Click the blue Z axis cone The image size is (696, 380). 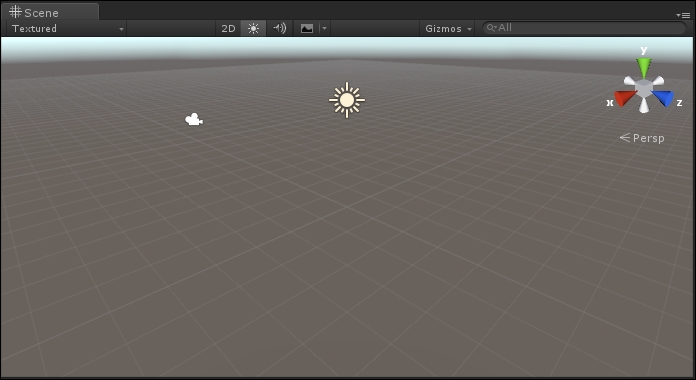click(664, 98)
